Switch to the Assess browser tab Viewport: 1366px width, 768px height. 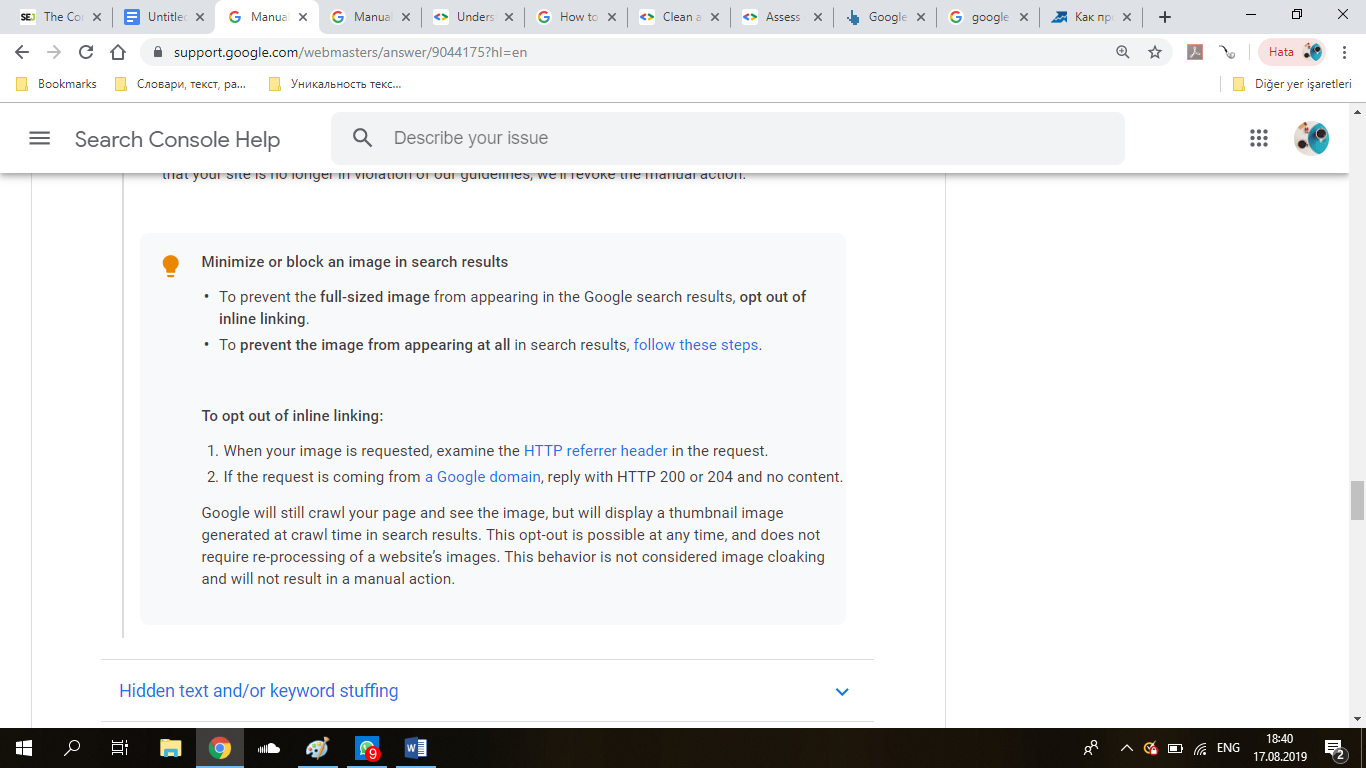pyautogui.click(x=784, y=17)
